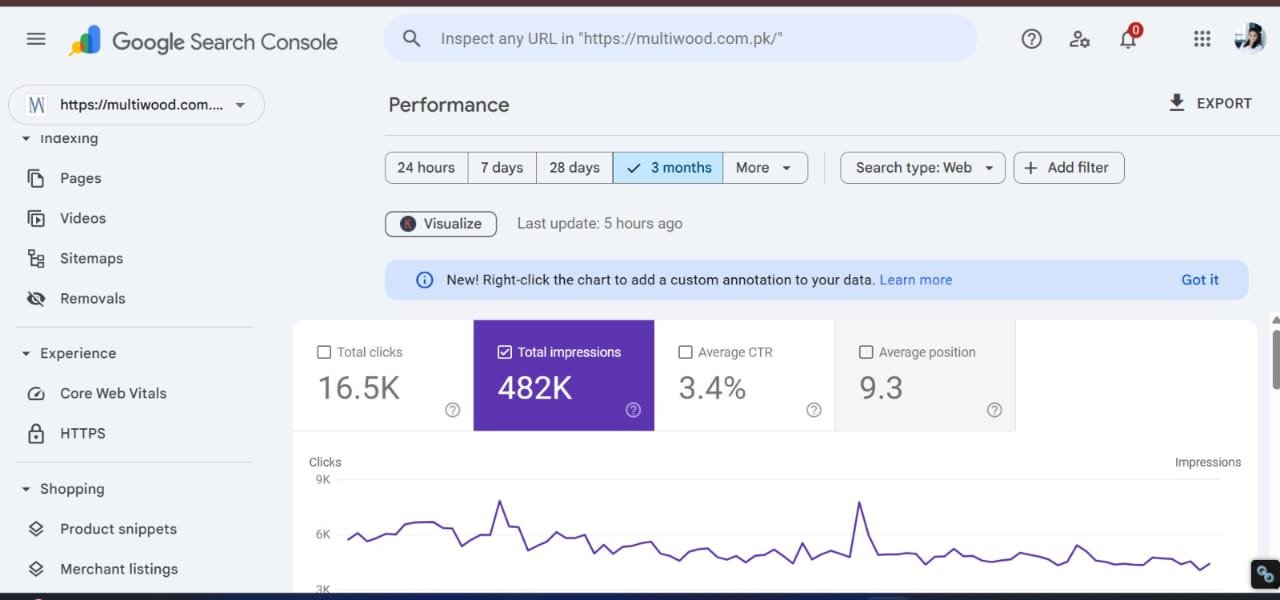Click help icon on Total clicks card
1280x600 pixels.
[x=452, y=410]
